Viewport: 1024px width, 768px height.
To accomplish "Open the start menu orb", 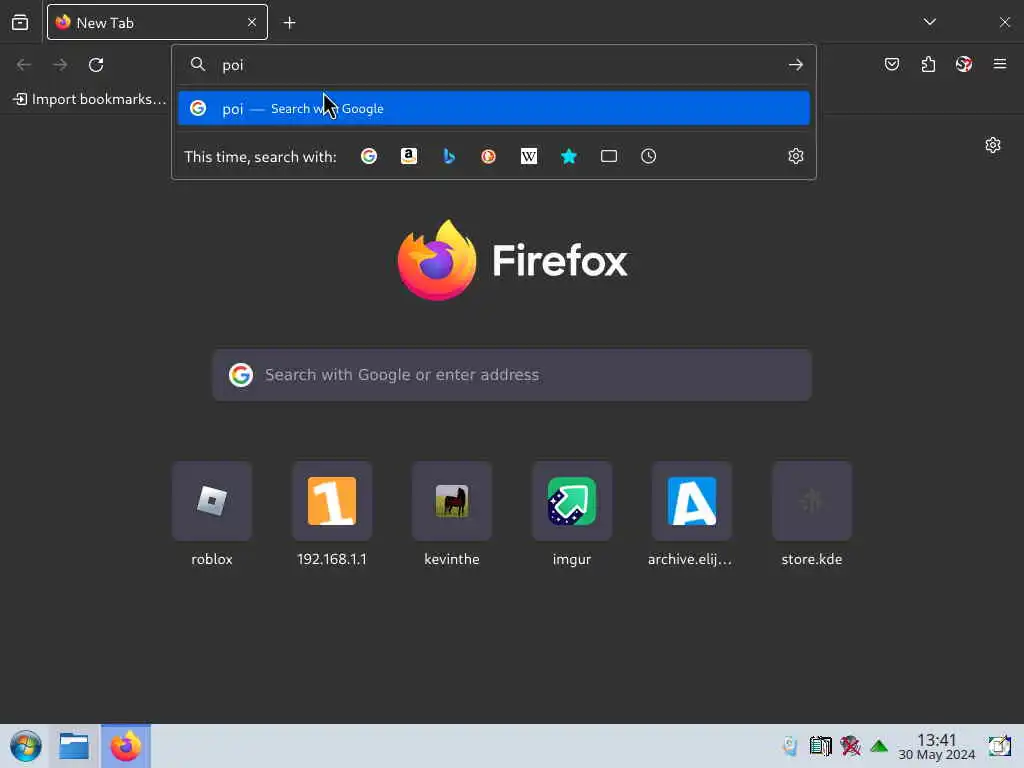I will 25,746.
